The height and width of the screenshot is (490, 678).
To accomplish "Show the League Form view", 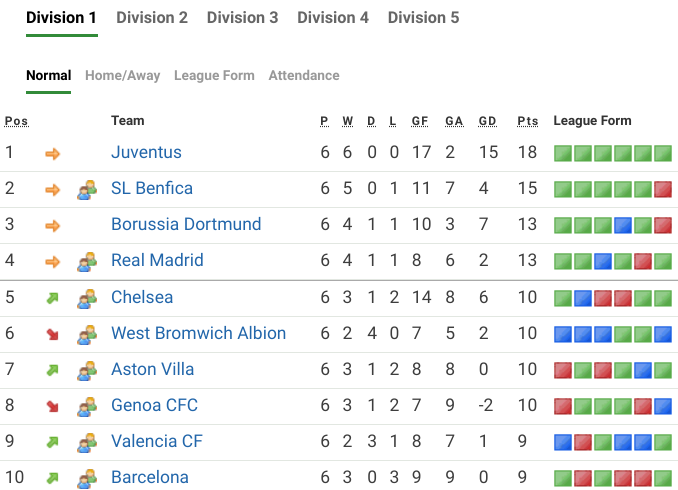I will pos(214,75).
